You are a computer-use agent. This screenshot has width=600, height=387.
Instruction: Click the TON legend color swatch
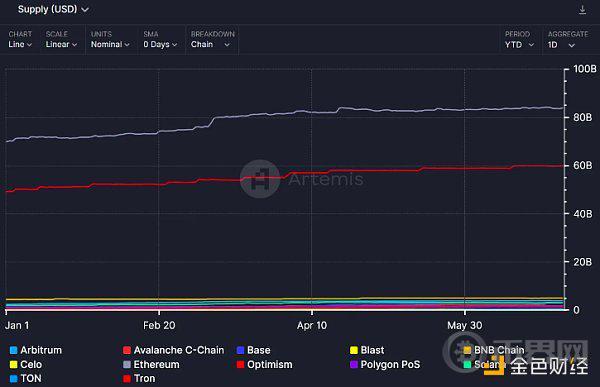(13, 379)
